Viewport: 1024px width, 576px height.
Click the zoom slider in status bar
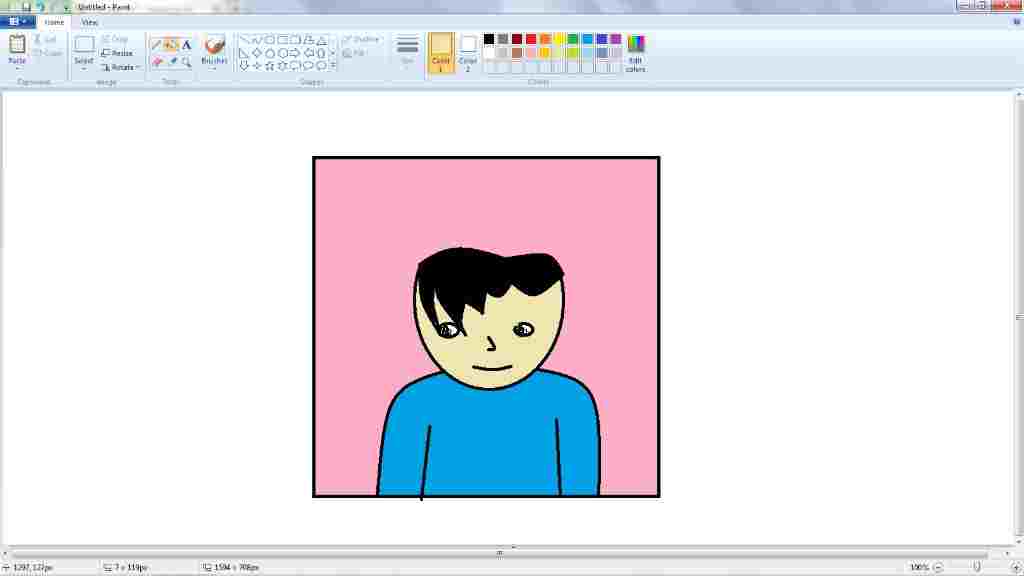pos(977,568)
